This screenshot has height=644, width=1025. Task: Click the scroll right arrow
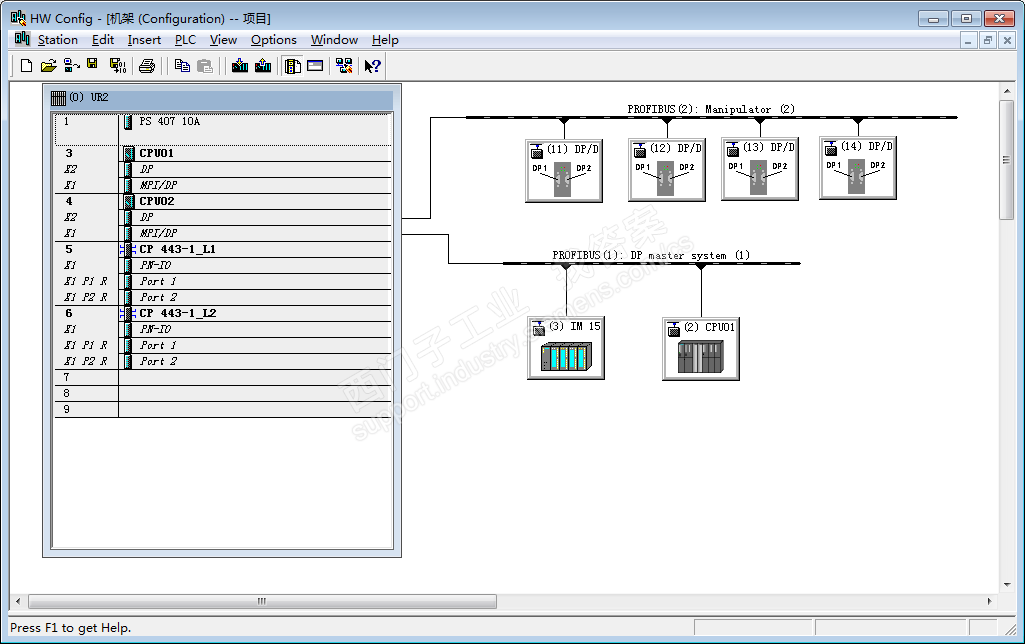pyautogui.click(x=989, y=601)
